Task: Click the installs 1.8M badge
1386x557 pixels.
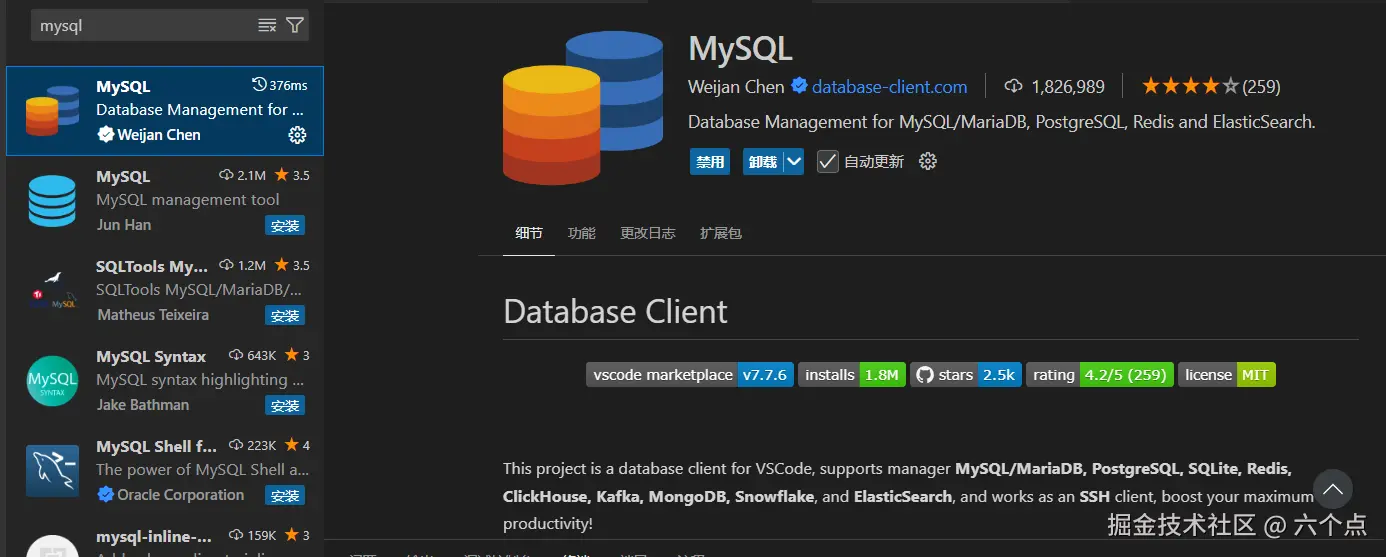Action: [852, 375]
